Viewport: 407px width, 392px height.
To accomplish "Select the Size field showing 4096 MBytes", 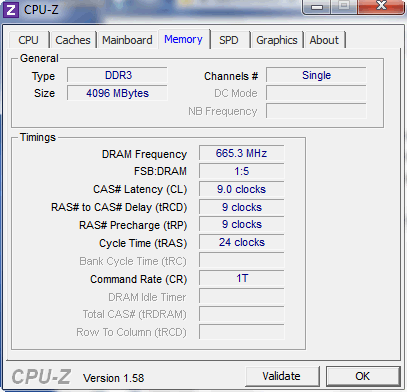I will point(117,93).
